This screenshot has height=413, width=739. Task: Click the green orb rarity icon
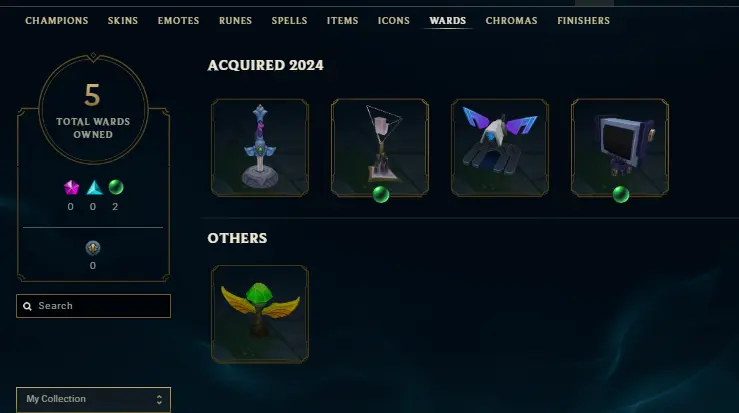coord(116,187)
